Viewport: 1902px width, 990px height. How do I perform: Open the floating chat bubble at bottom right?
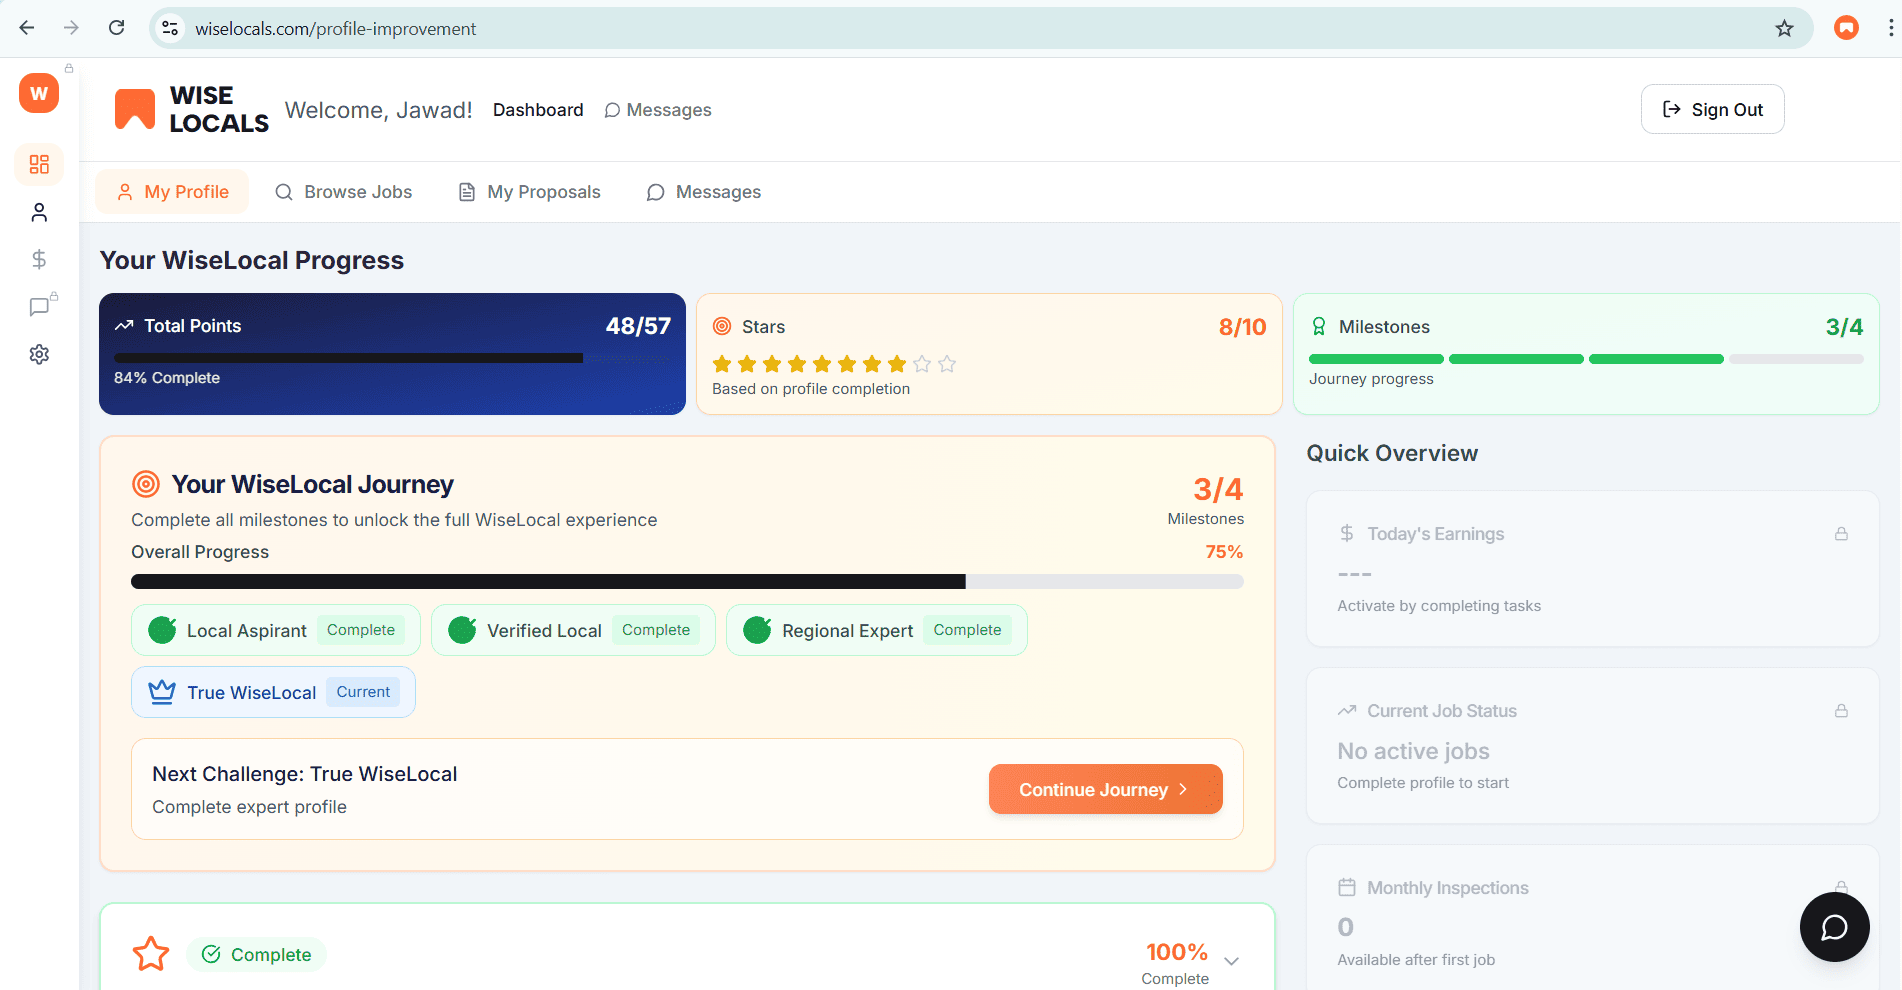pos(1834,927)
